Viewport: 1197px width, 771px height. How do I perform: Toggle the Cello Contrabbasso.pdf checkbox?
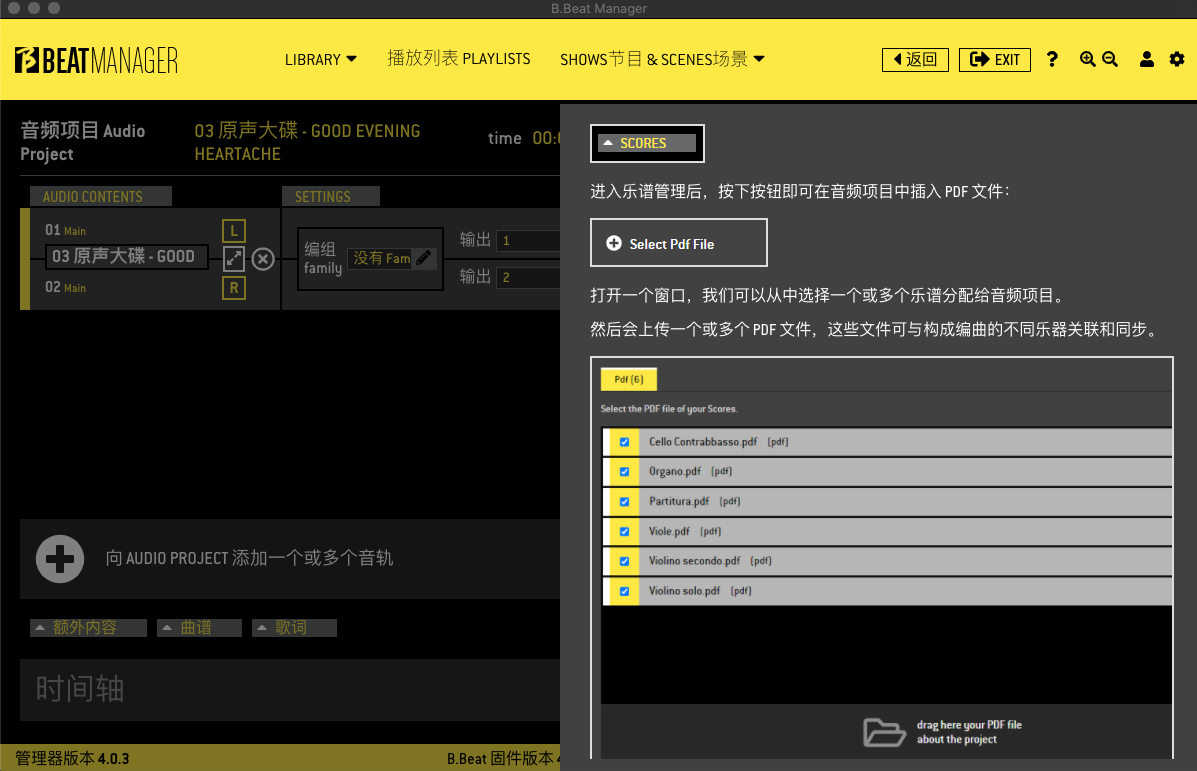tap(624, 442)
